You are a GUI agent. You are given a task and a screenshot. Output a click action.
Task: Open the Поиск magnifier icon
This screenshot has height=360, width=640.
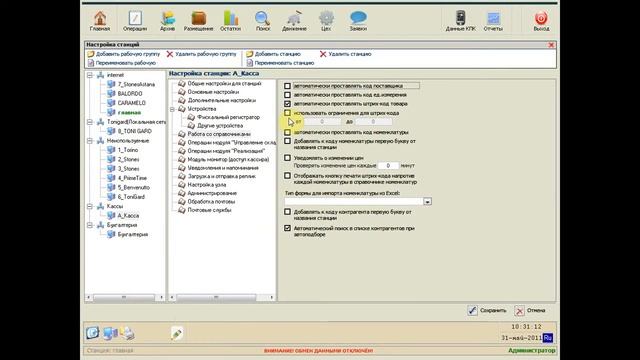click(262, 21)
